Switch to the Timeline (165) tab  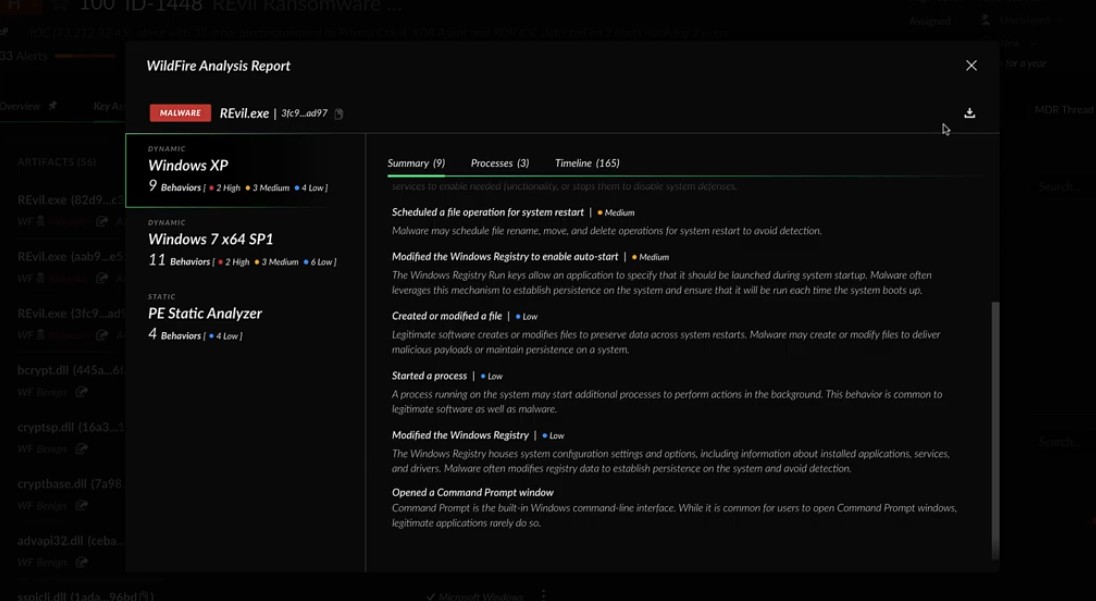[587, 163]
